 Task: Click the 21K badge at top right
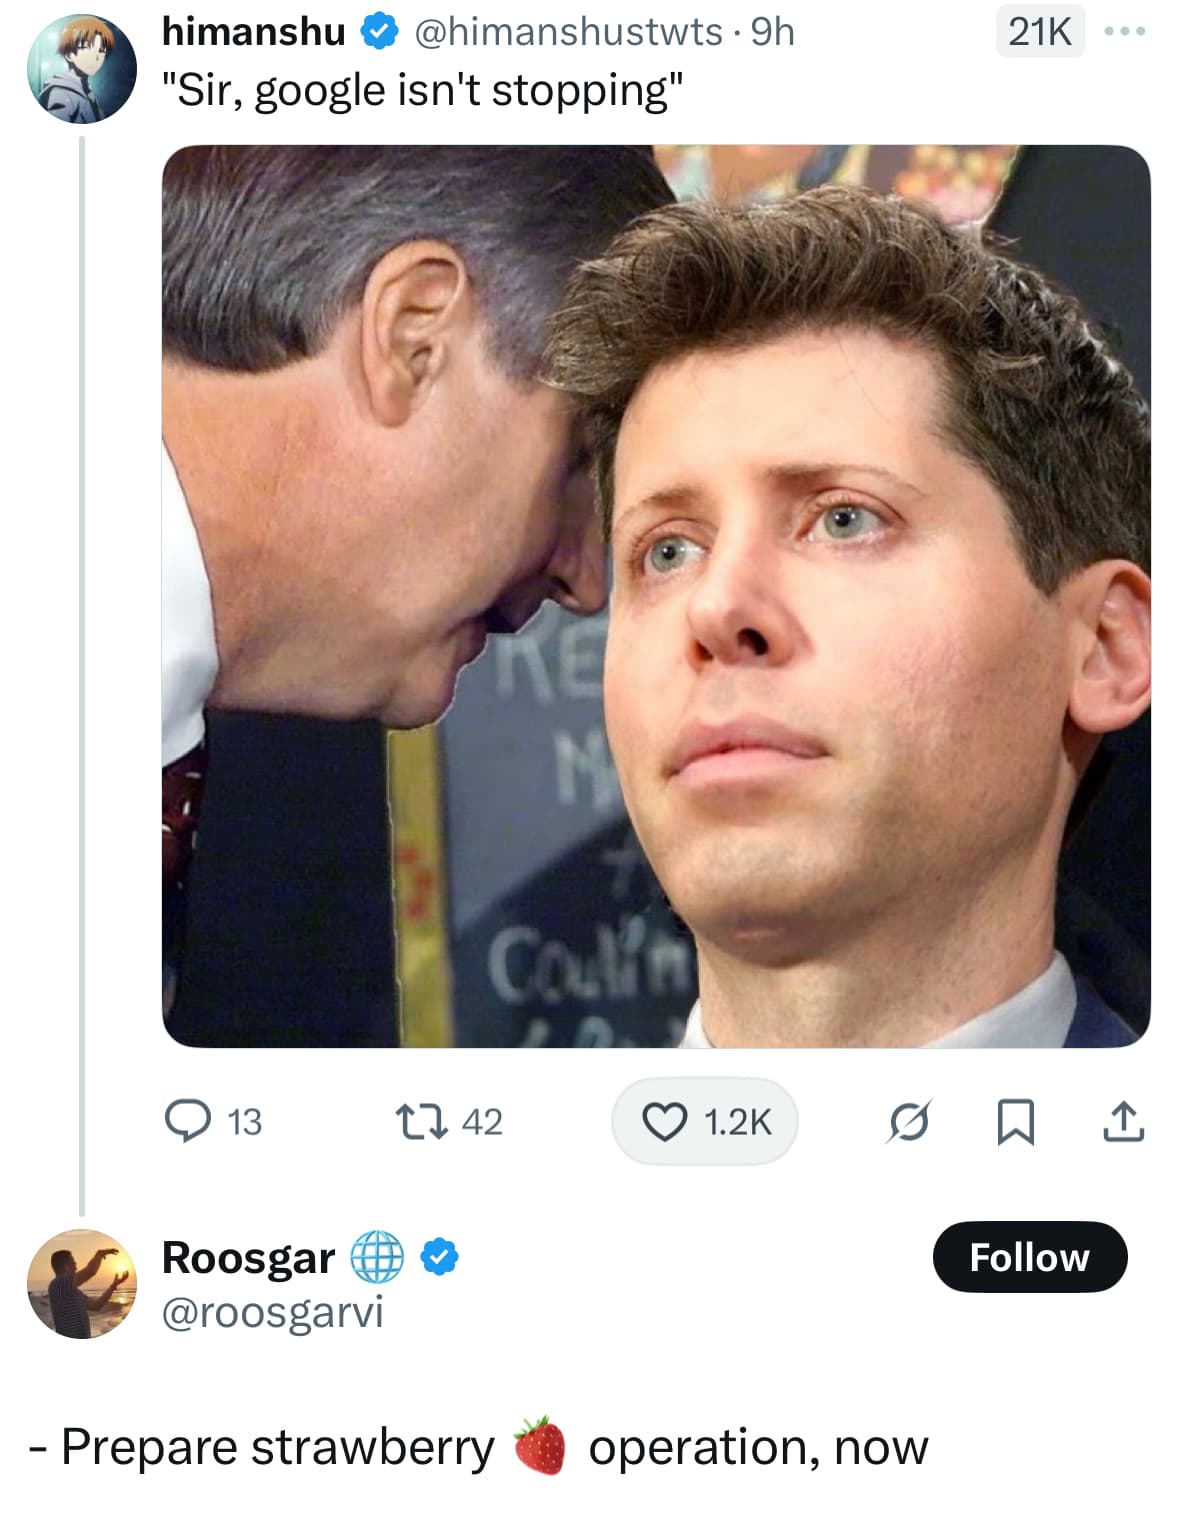tap(1040, 32)
